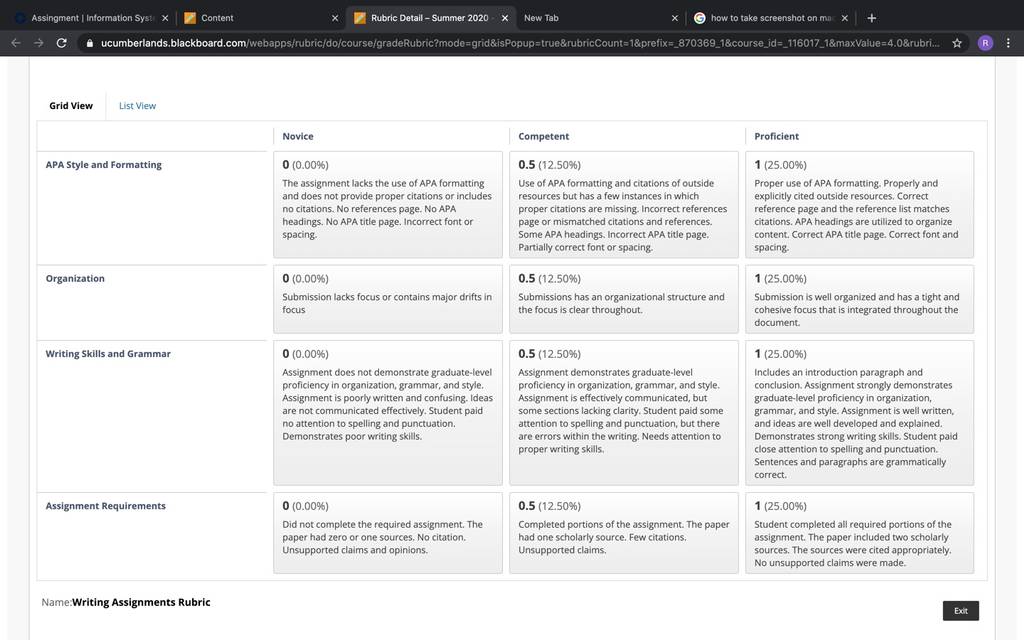
Task: Click the APA Style and Formatting row label
Action: click(103, 165)
